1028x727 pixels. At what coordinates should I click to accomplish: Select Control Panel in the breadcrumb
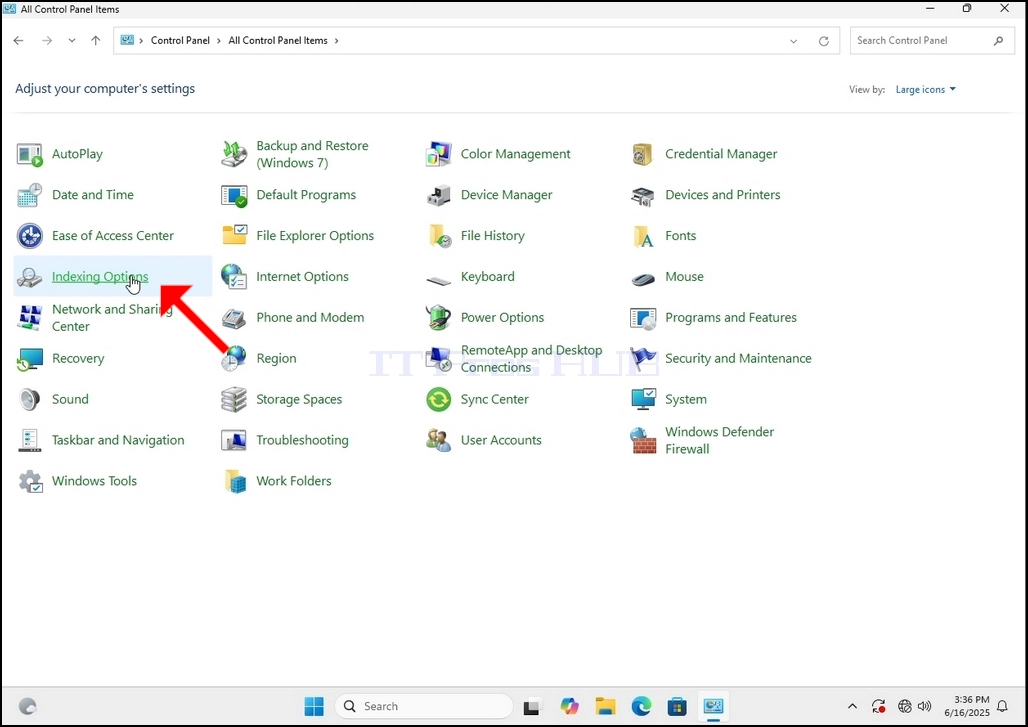click(x=180, y=41)
